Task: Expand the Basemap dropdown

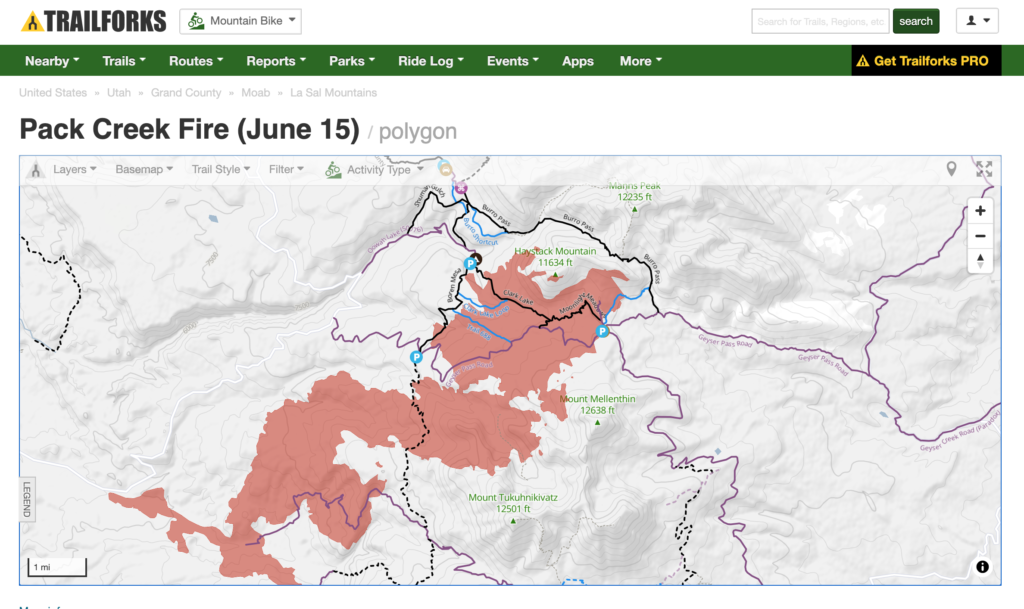Action: pos(144,170)
